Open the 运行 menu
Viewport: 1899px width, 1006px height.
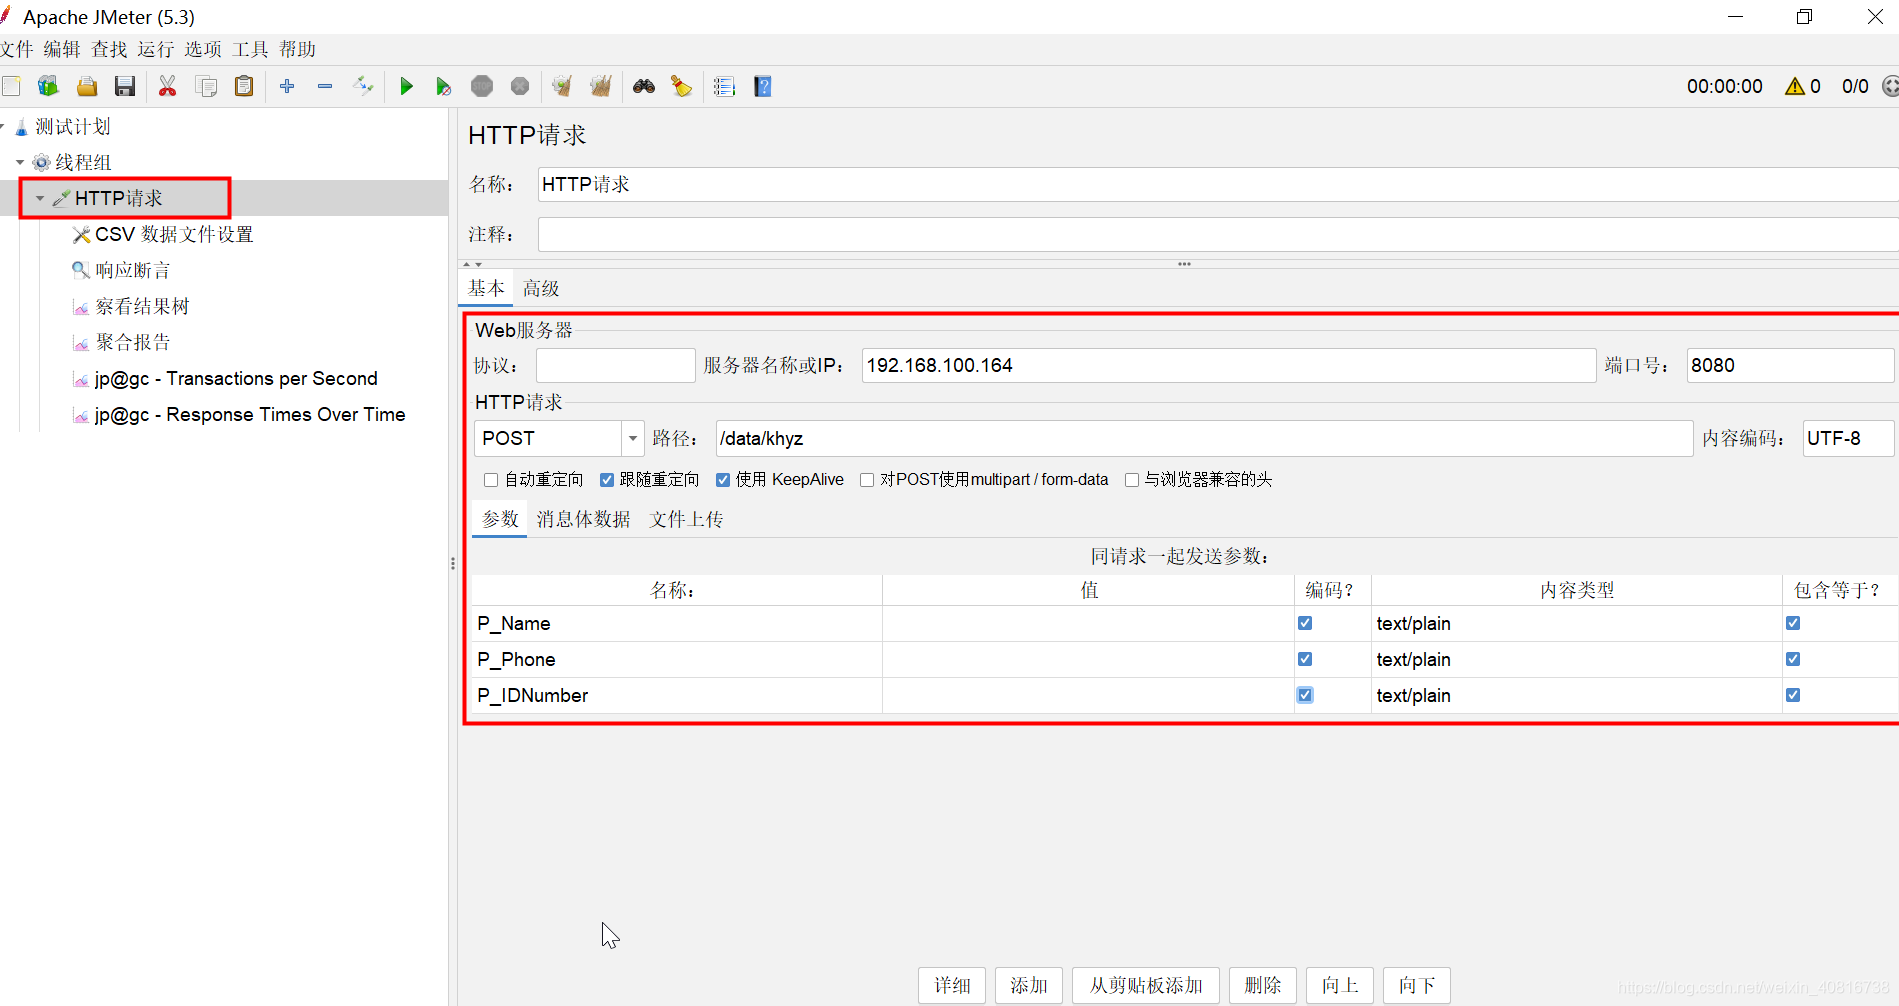click(156, 49)
